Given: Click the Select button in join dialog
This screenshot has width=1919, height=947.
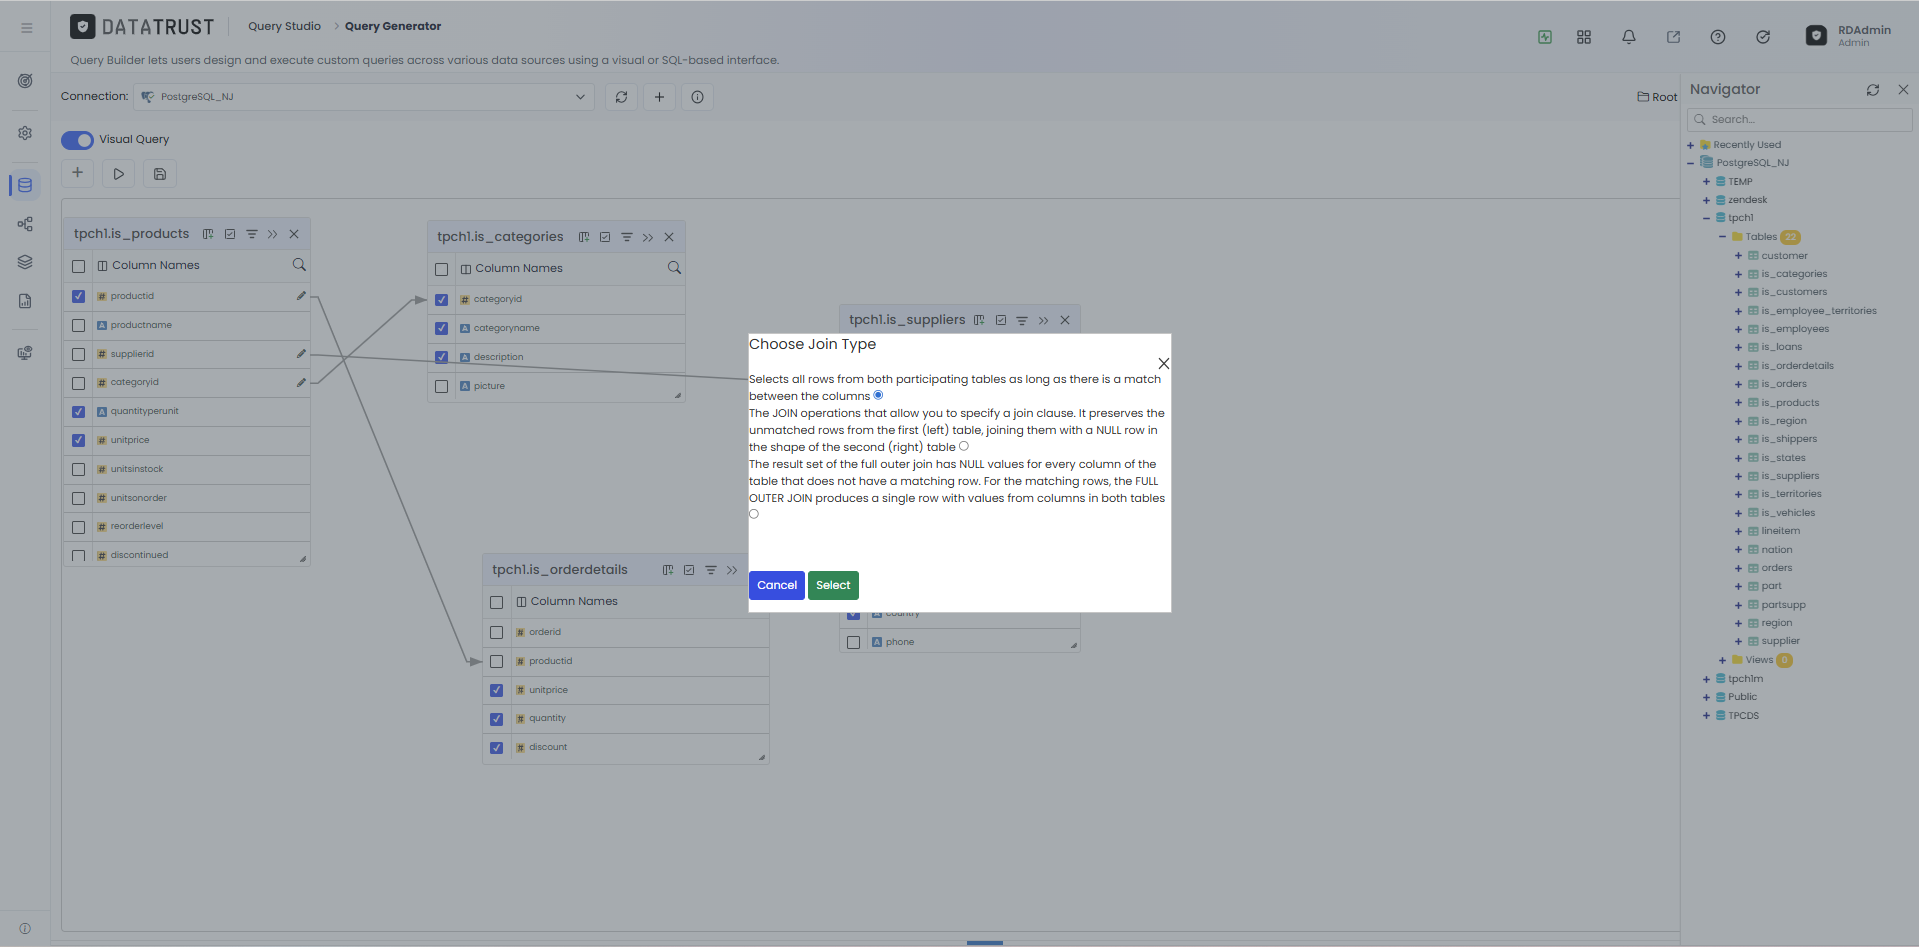Looking at the screenshot, I should point(833,585).
